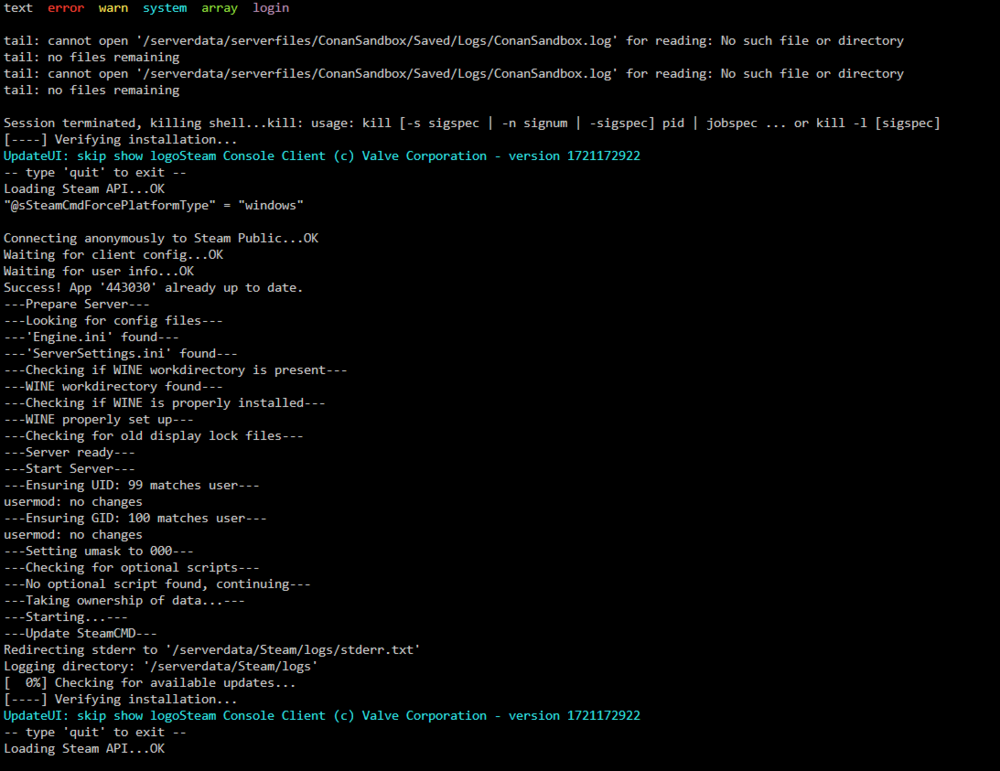1000x771 pixels.
Task: Click 'Waiting for client config...OK' line
Action: [114, 255]
